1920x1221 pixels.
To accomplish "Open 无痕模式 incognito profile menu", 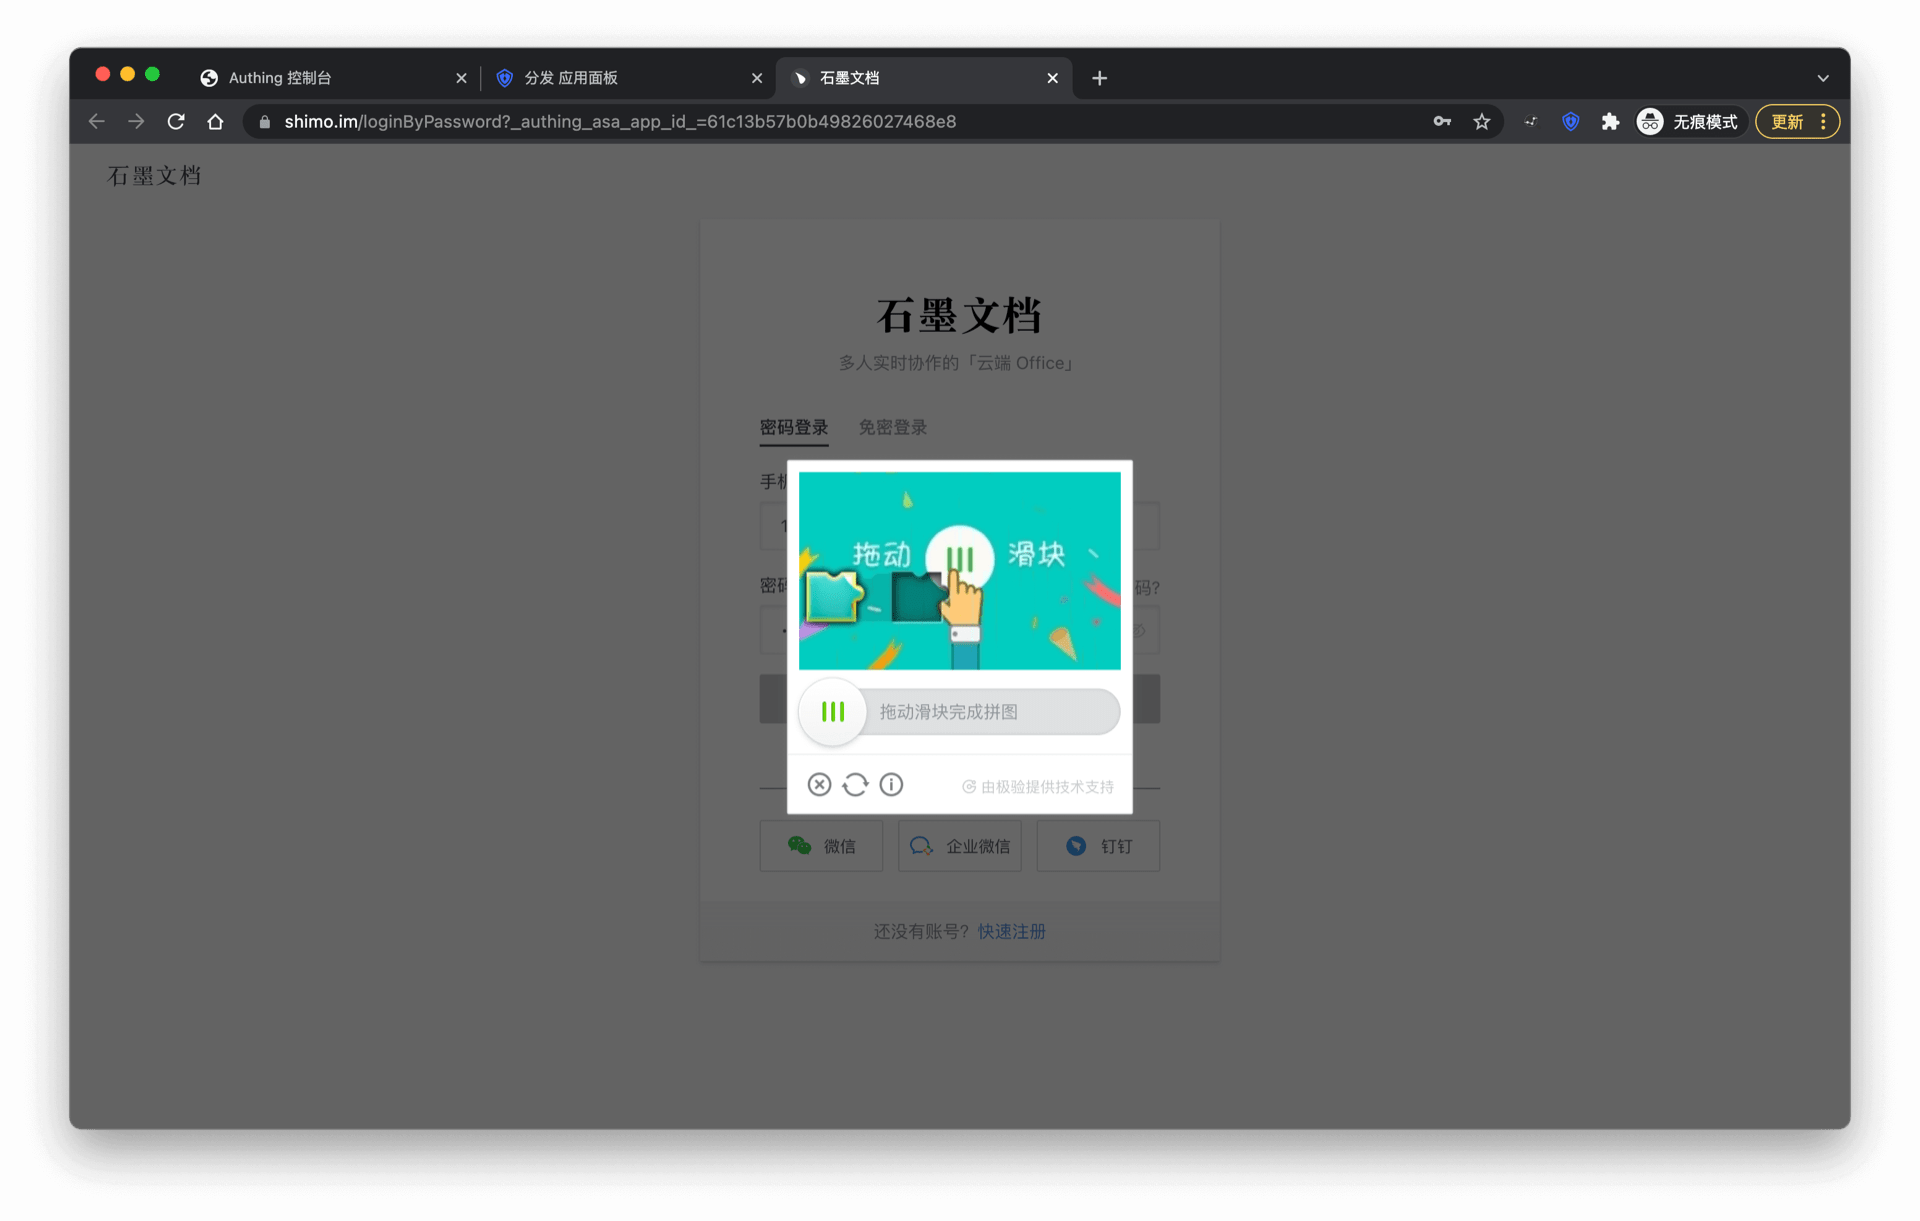I will (x=1688, y=122).
